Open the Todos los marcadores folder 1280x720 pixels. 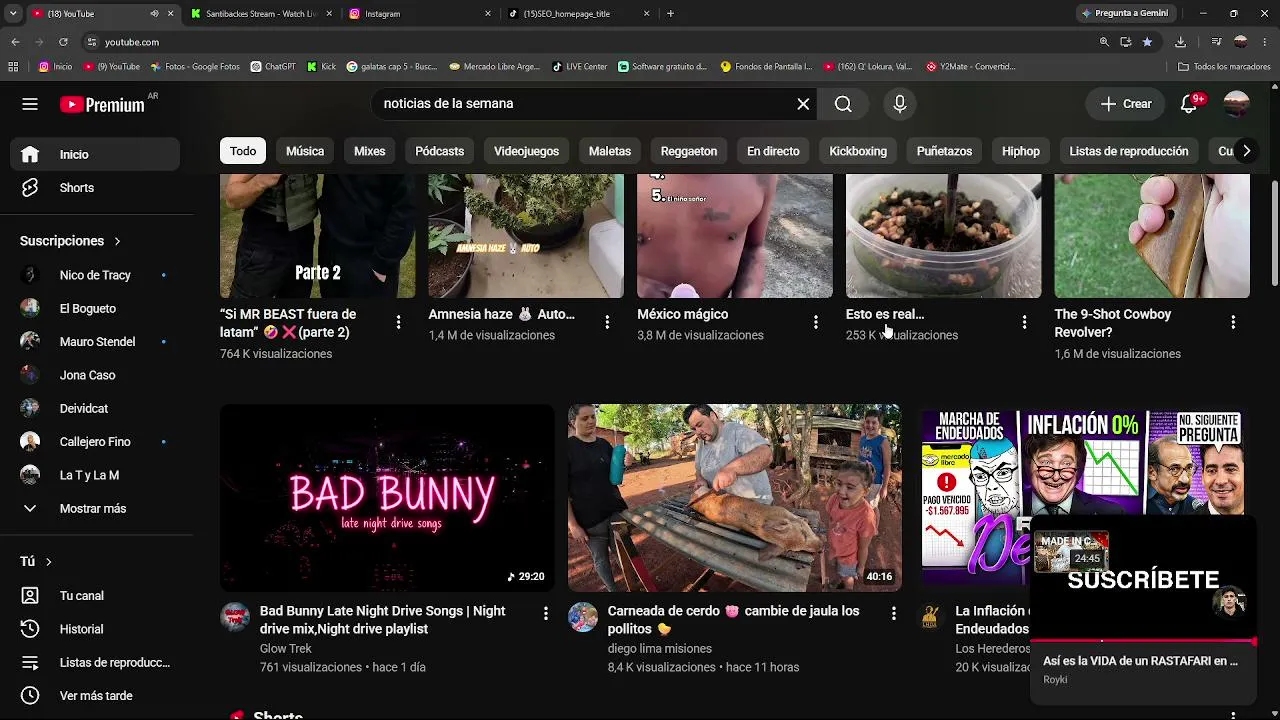(x=1224, y=67)
